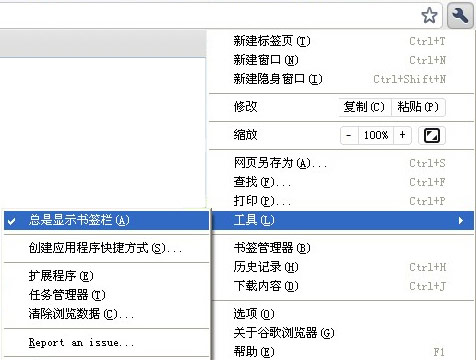Viewport: 476px width, 360px height.
Task: Decrease zoom with minus button
Action: tap(349, 135)
